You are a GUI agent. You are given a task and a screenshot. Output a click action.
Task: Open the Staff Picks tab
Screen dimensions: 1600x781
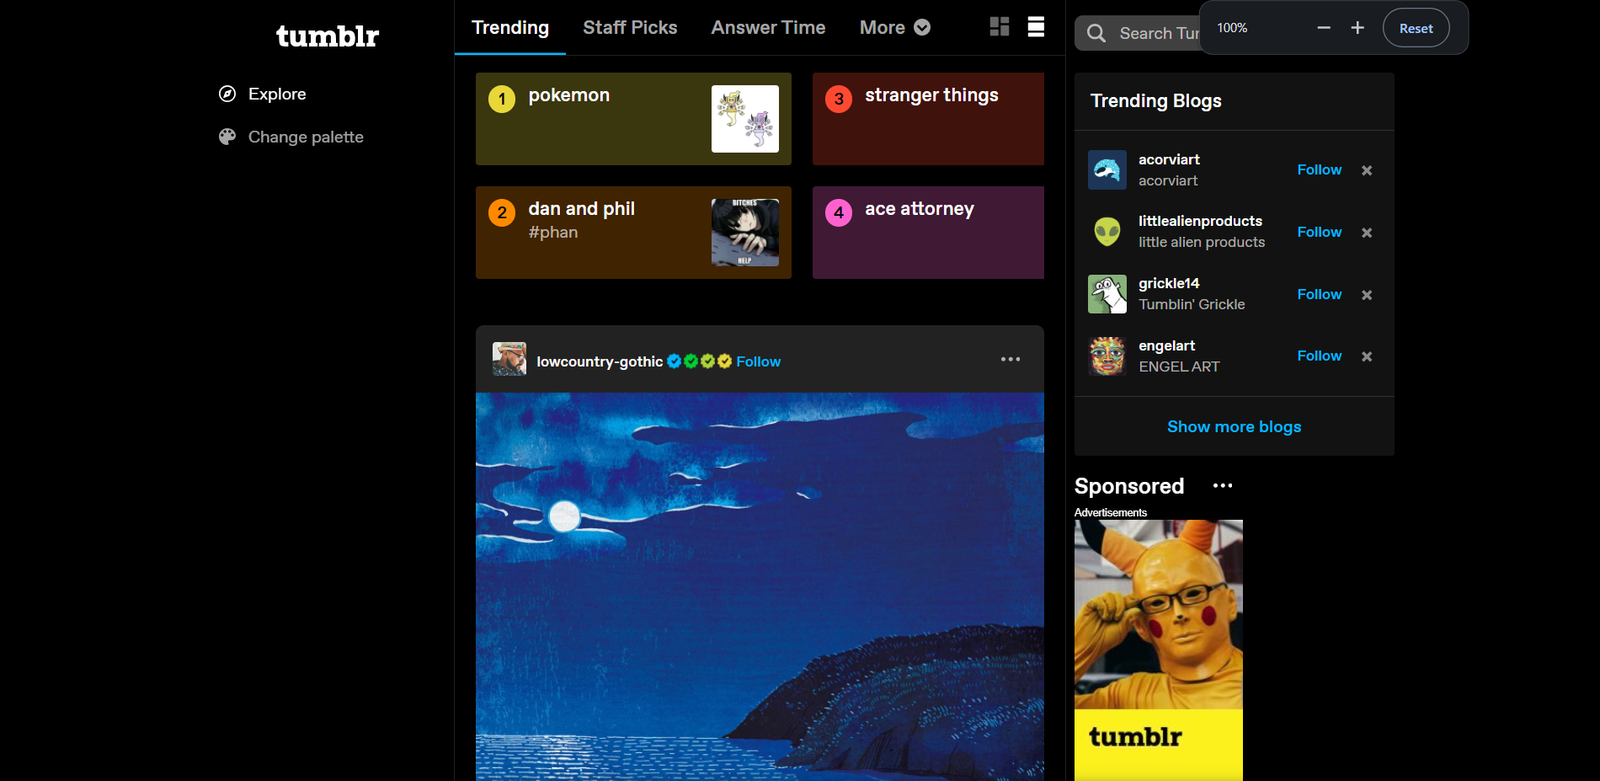[x=630, y=28]
